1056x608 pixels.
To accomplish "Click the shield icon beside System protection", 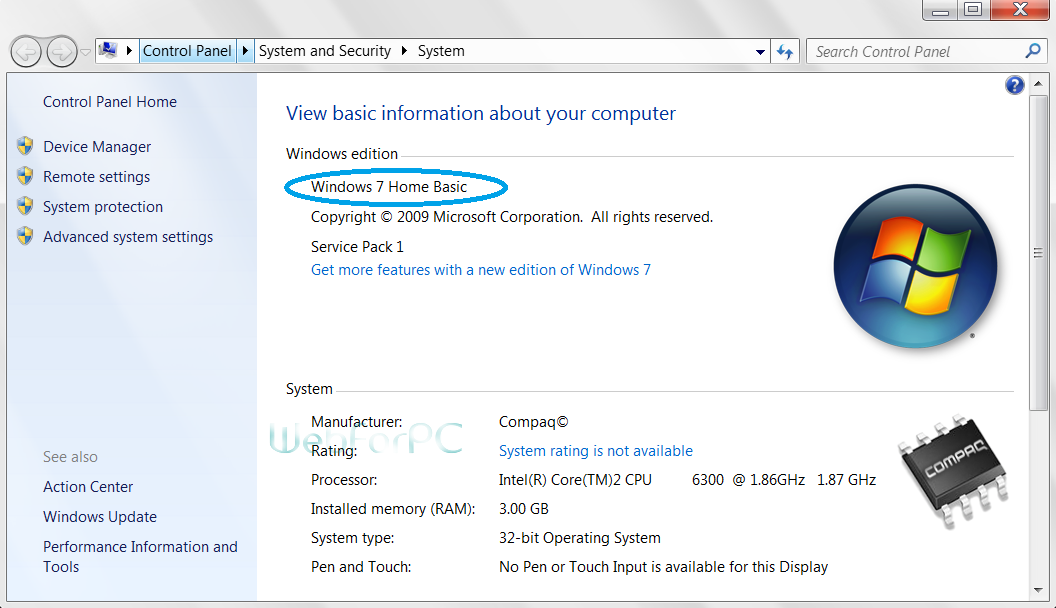I will point(25,205).
